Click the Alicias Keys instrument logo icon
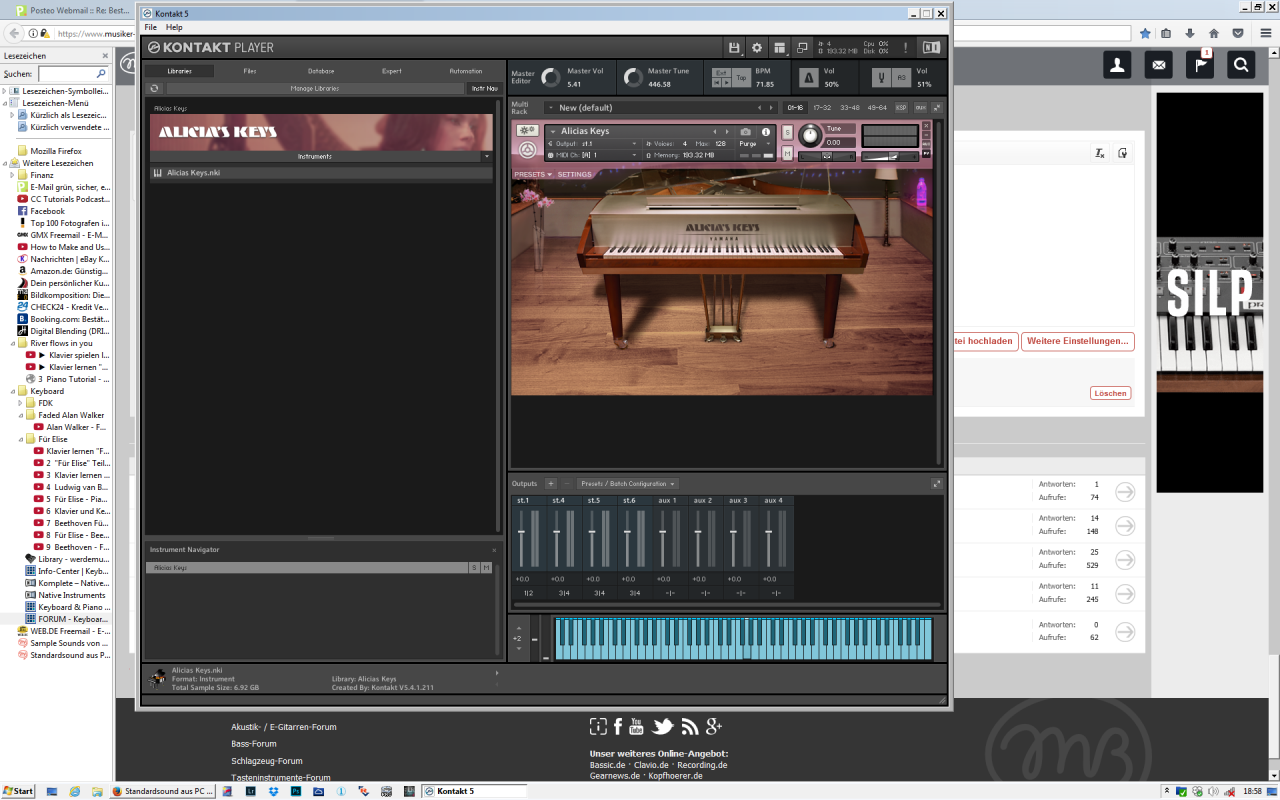The width and height of the screenshot is (1280, 800). point(527,150)
